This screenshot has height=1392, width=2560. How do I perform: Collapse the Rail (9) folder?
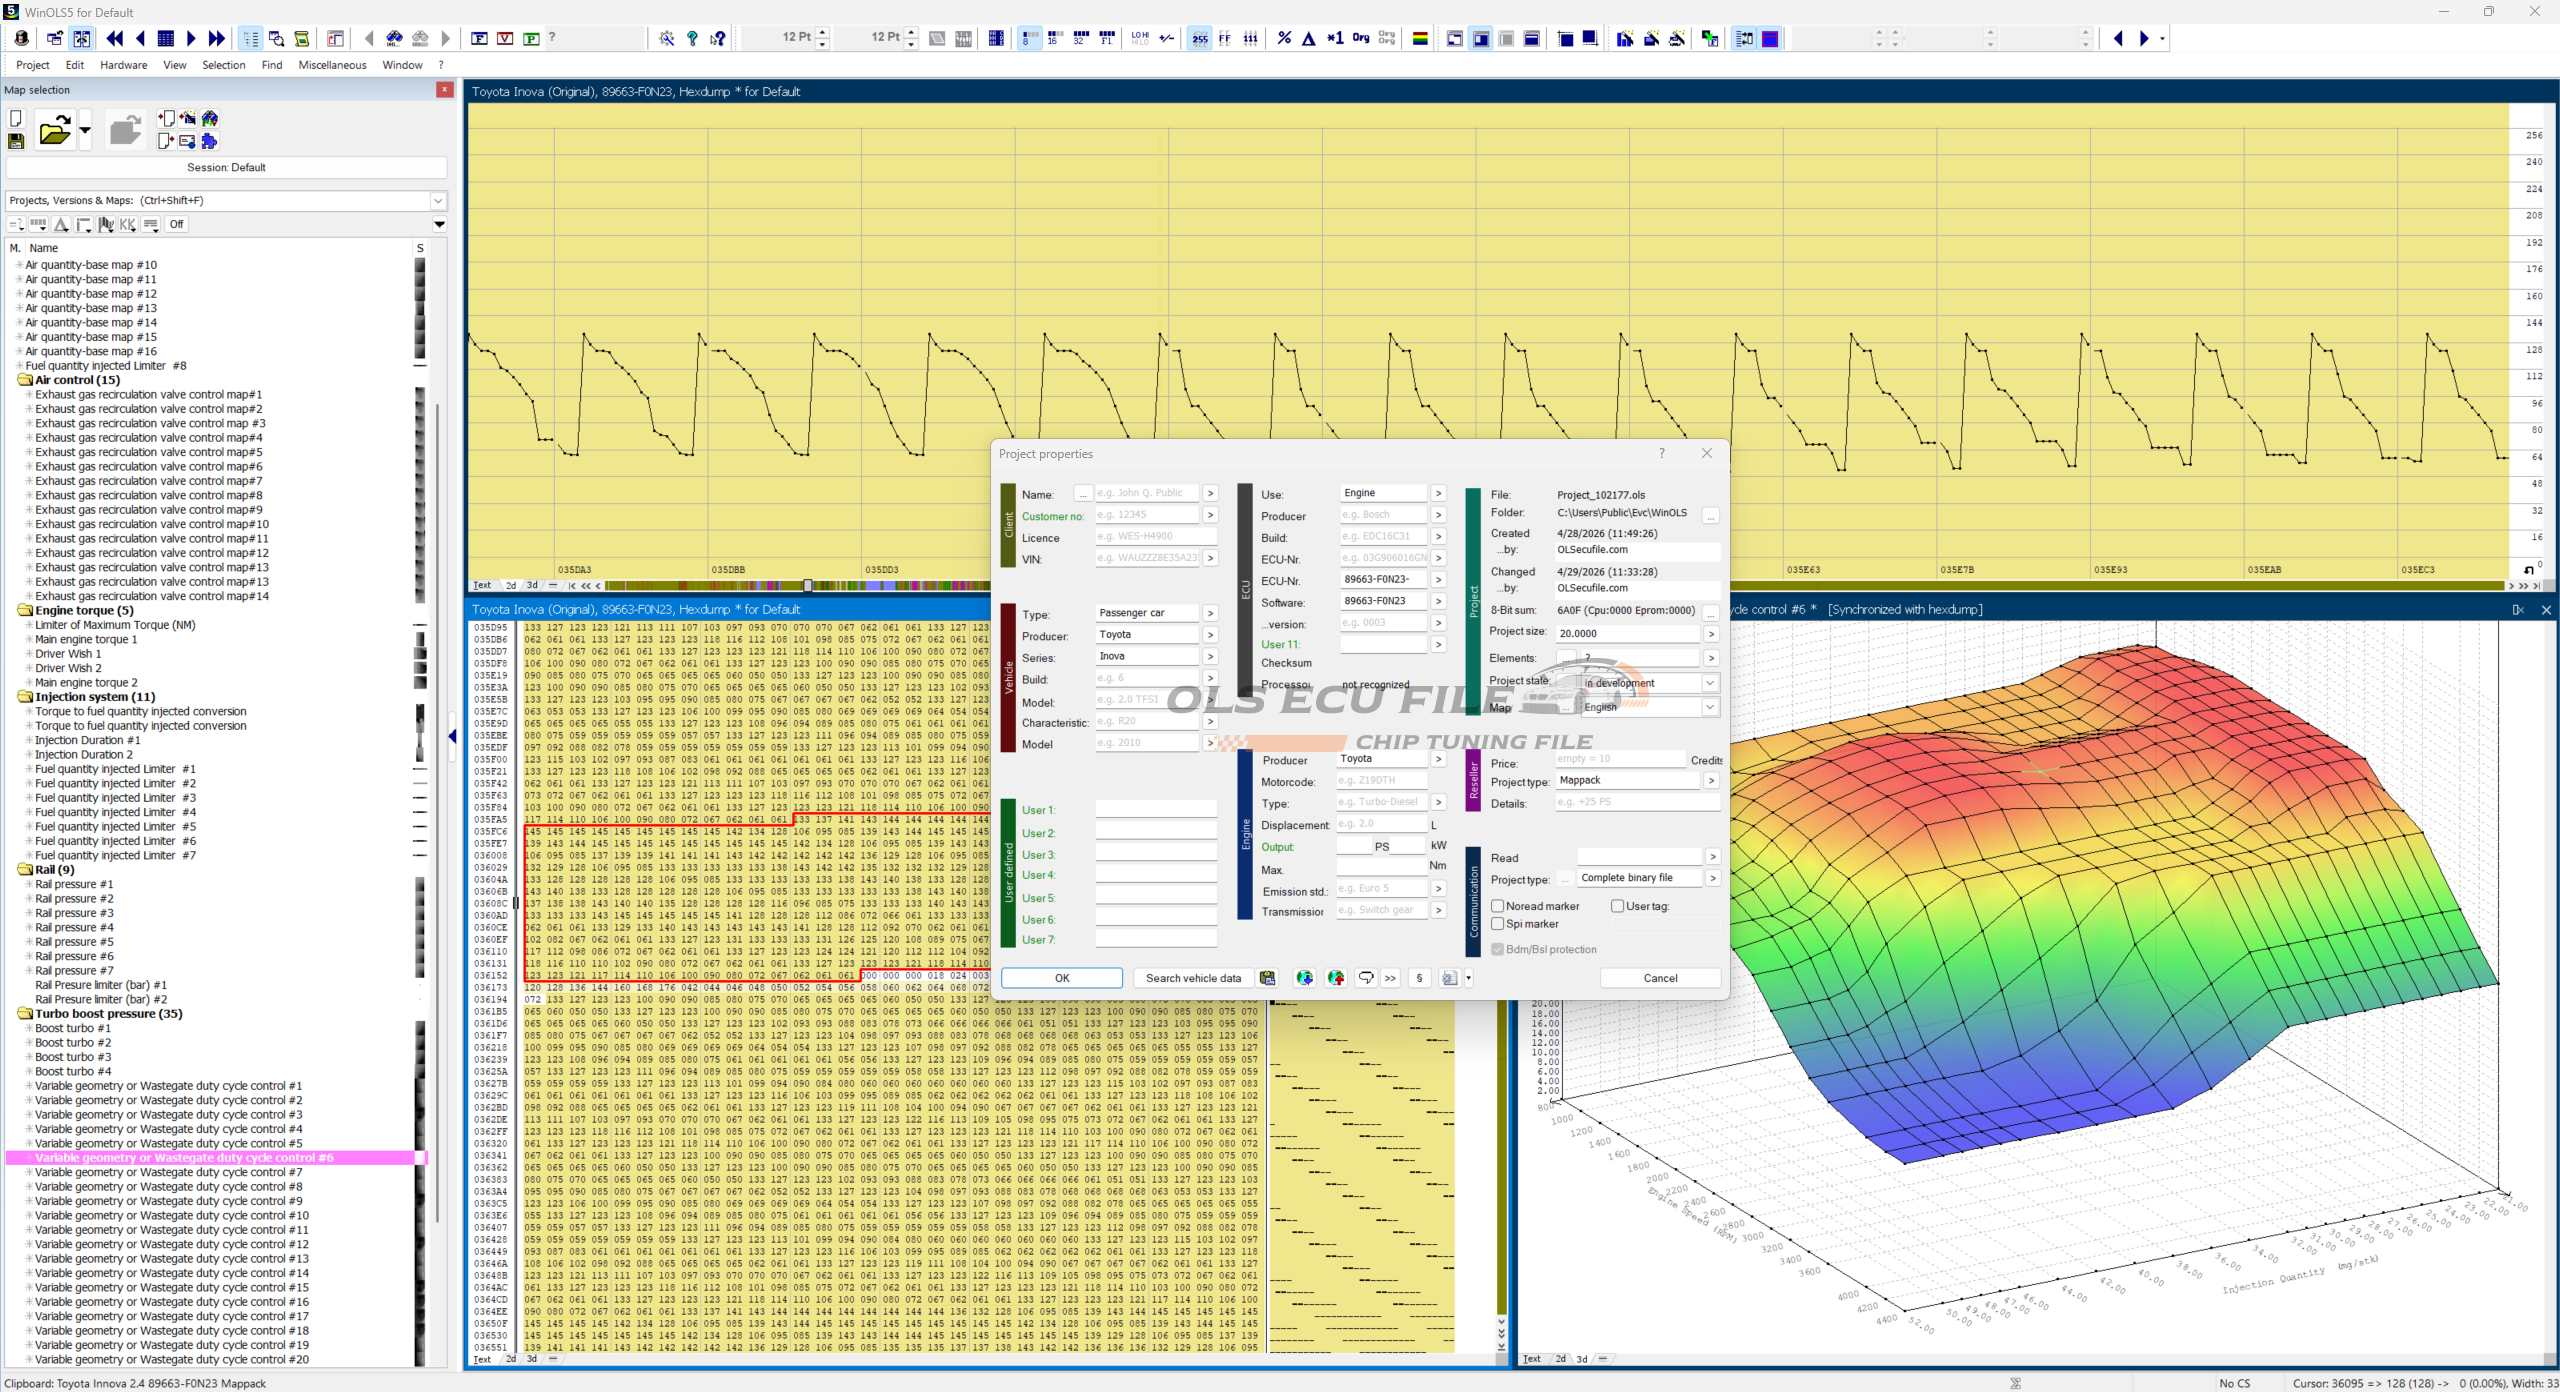pyautogui.click(x=25, y=870)
